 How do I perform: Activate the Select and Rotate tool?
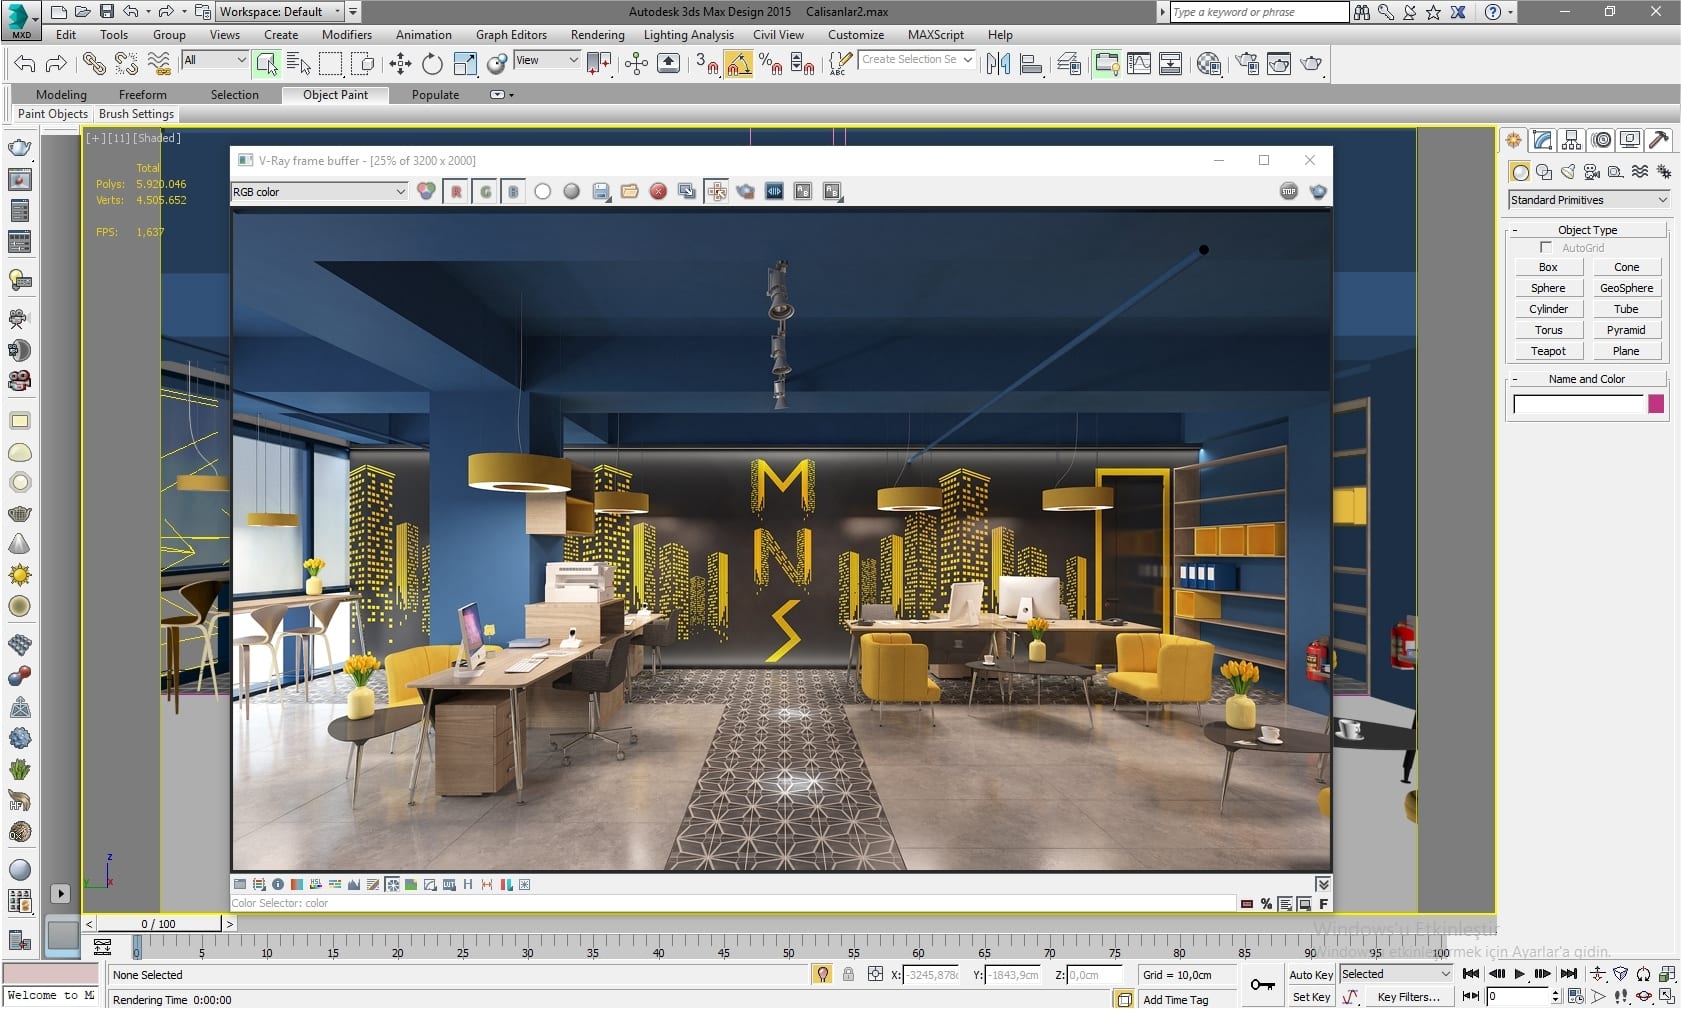point(432,64)
